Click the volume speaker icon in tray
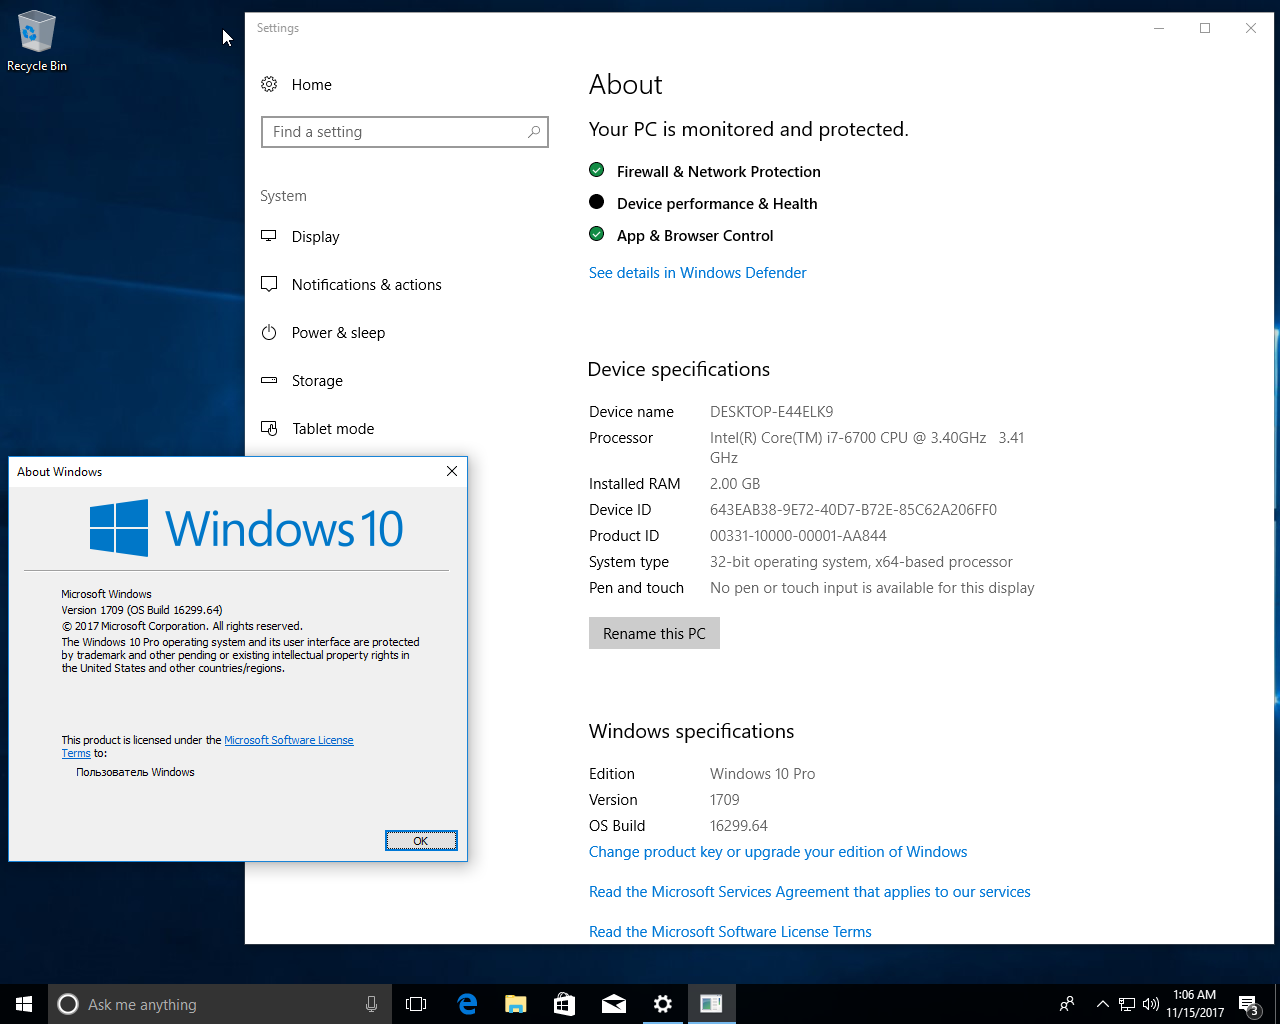 click(x=1150, y=1004)
